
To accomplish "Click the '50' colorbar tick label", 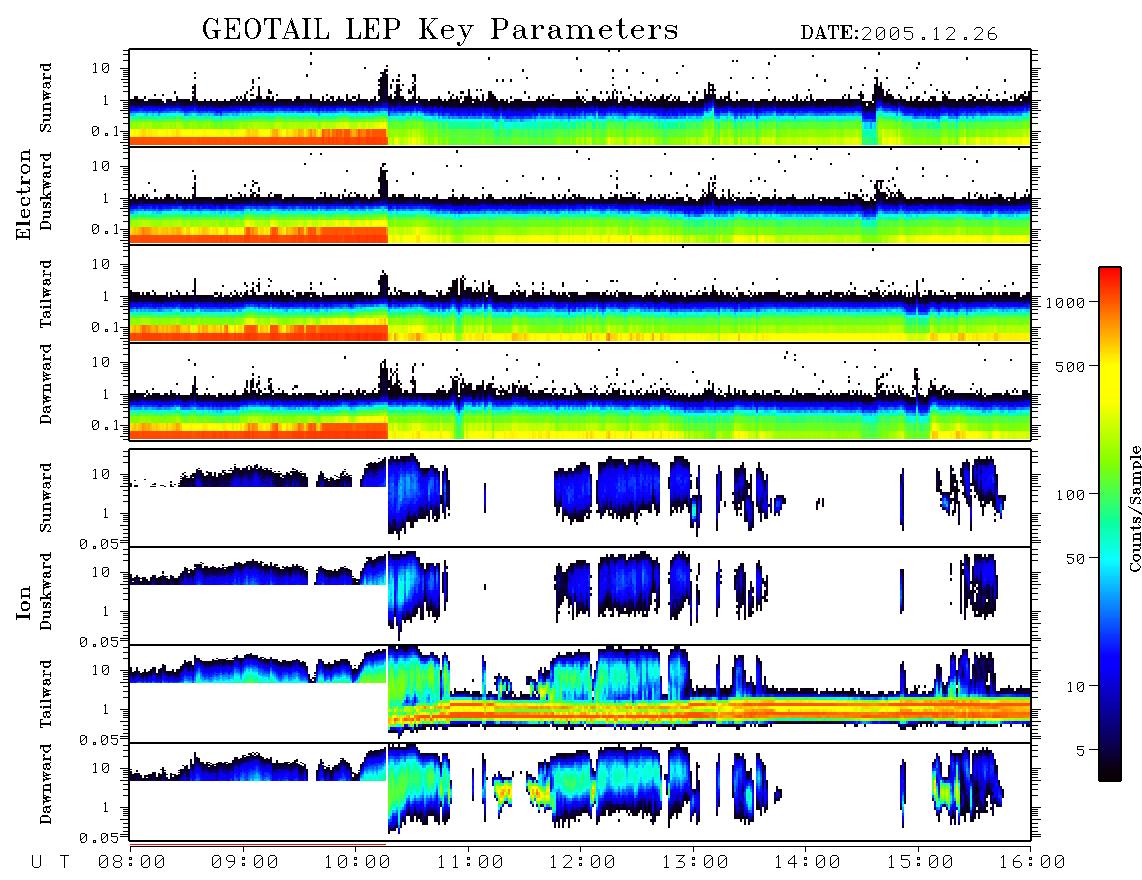I will 1075,559.
